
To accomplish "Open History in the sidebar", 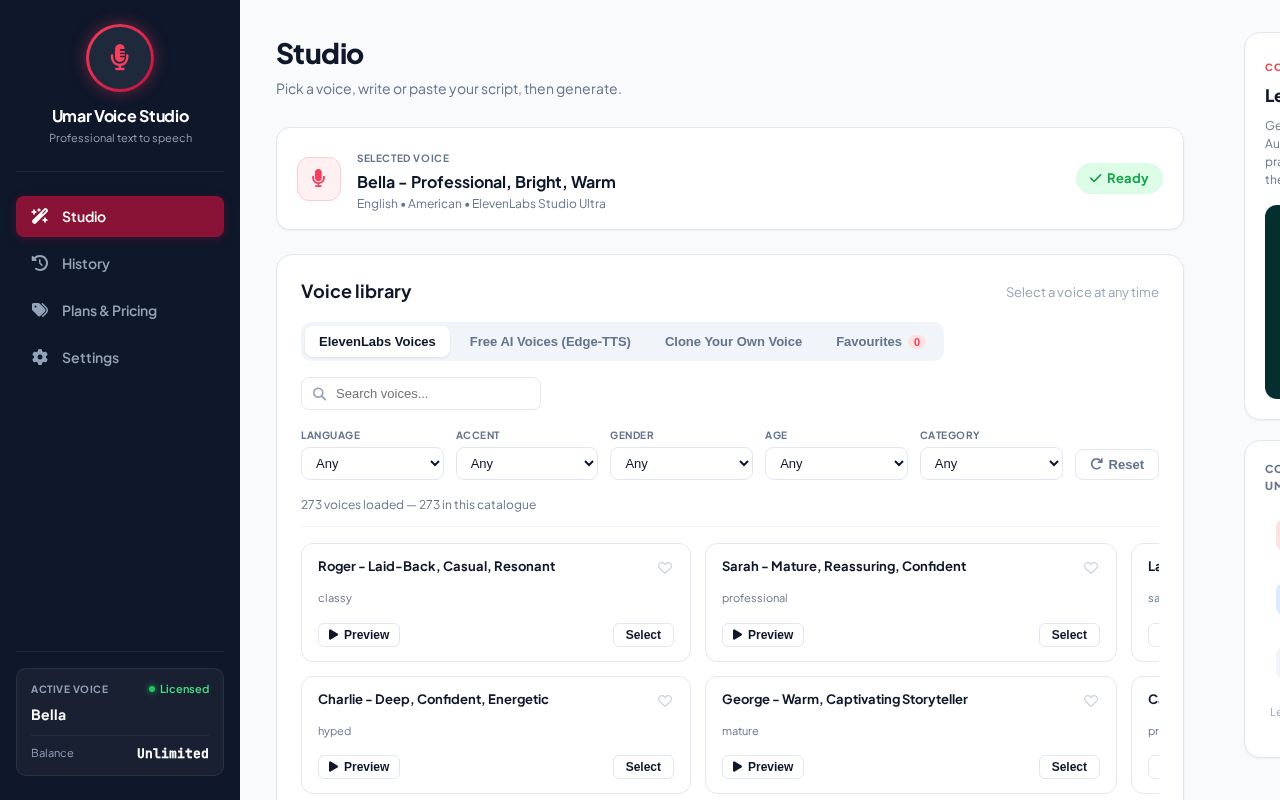I will click(x=120, y=263).
